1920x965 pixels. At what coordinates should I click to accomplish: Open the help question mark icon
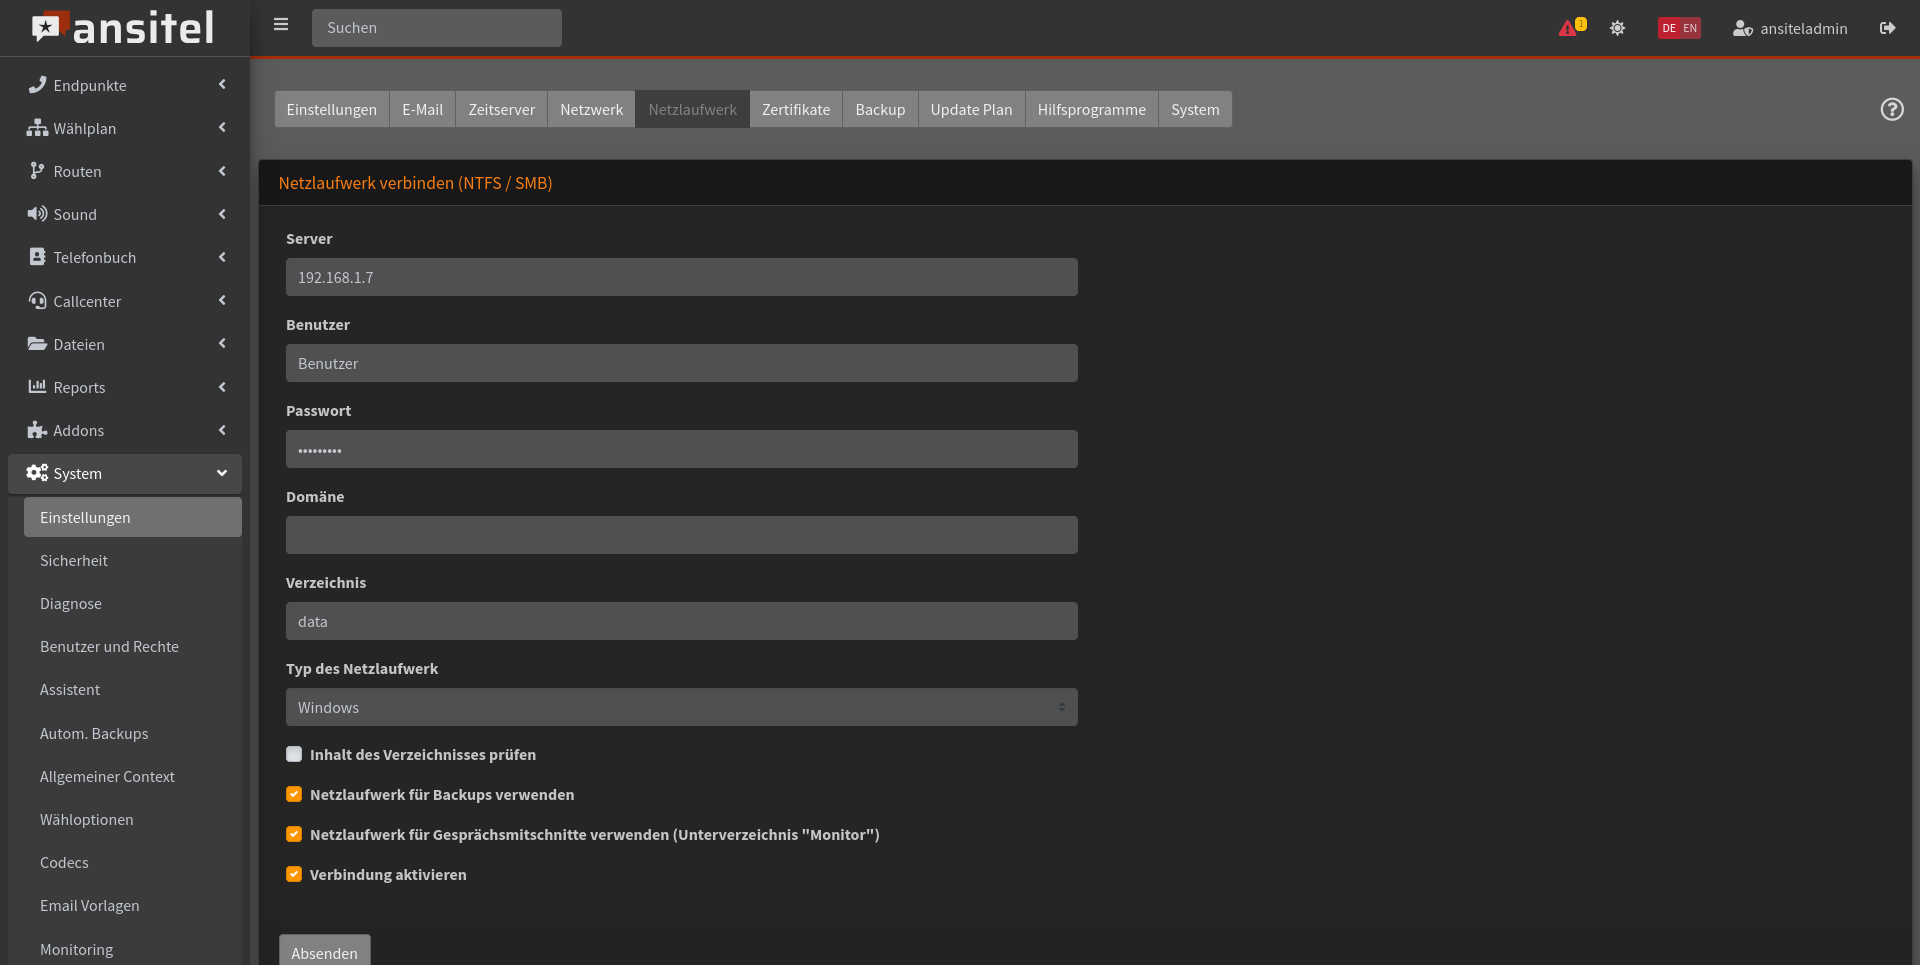[1891, 109]
